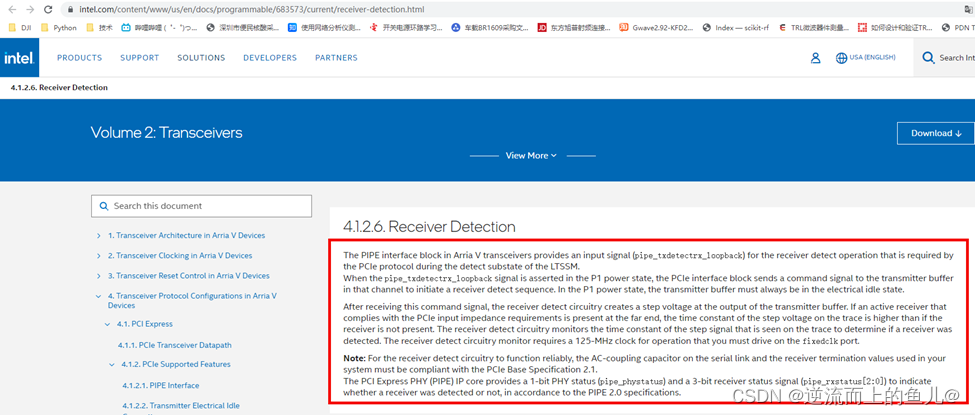This screenshot has height=415, width=975.
Task: Click the Search this document field
Action: [x=201, y=206]
